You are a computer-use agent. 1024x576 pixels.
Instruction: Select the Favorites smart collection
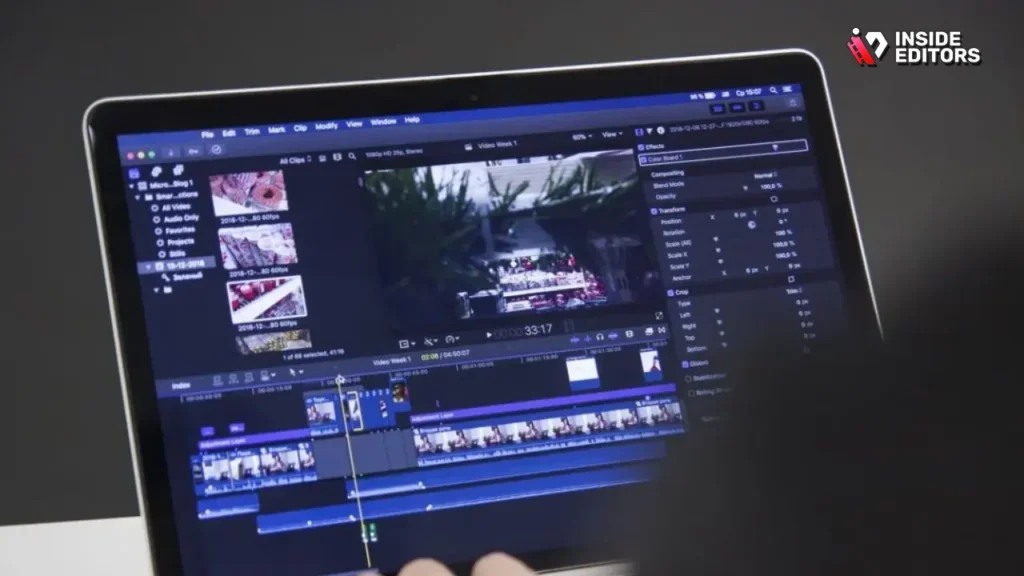tap(178, 231)
